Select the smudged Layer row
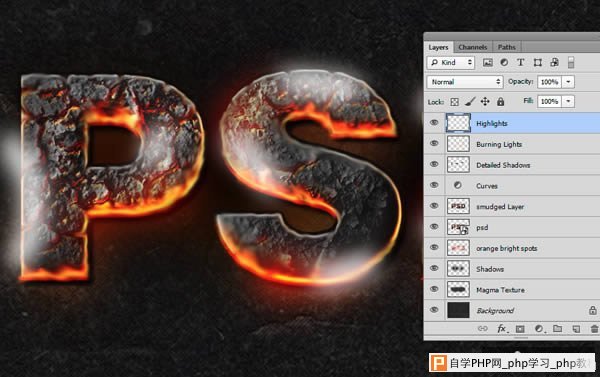Screen dimensions: 600x377 [512, 206]
